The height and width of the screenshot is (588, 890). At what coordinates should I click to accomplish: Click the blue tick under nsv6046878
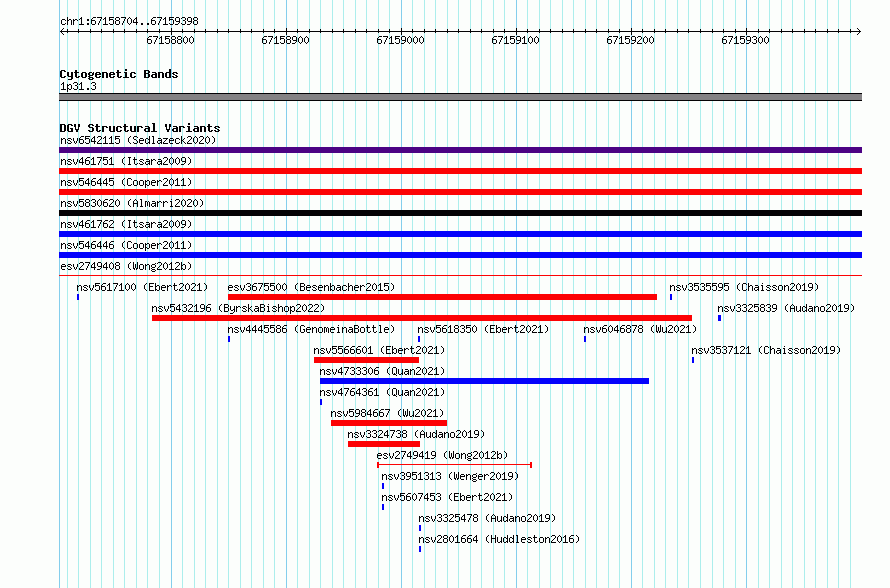point(585,339)
